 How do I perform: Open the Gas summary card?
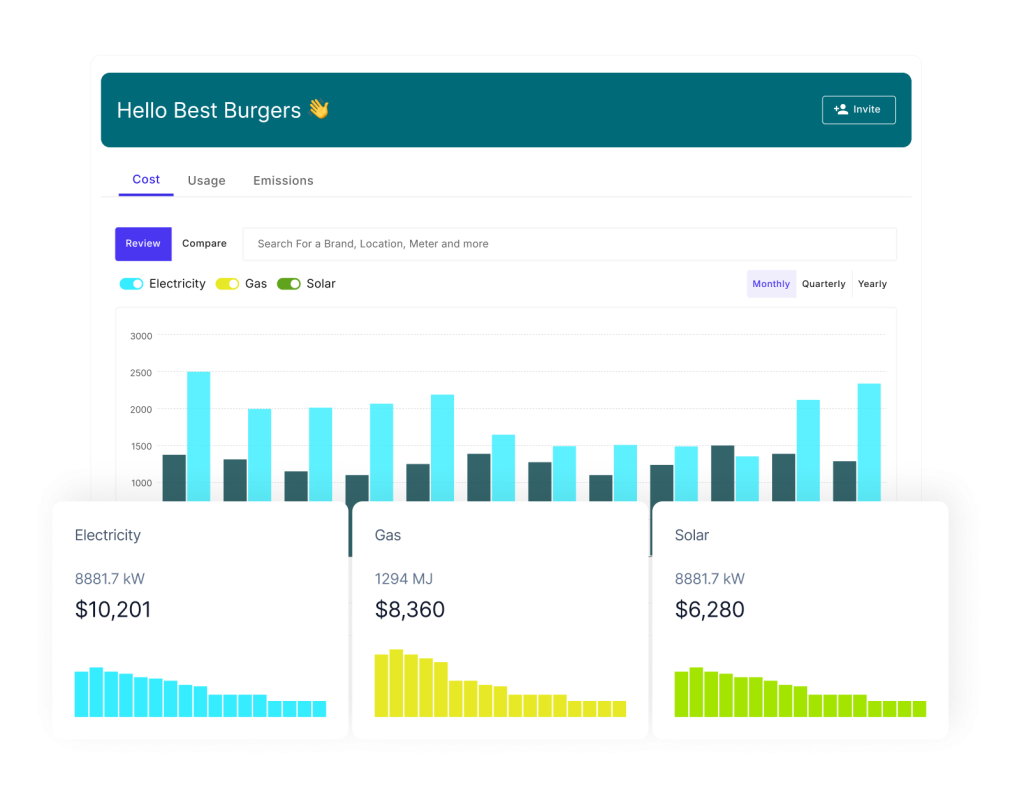500,620
